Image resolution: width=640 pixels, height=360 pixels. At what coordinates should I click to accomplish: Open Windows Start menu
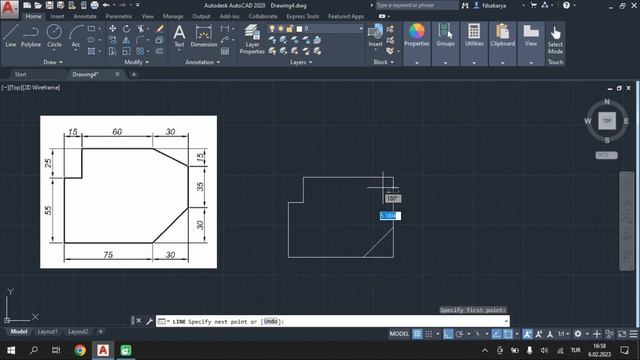point(11,350)
